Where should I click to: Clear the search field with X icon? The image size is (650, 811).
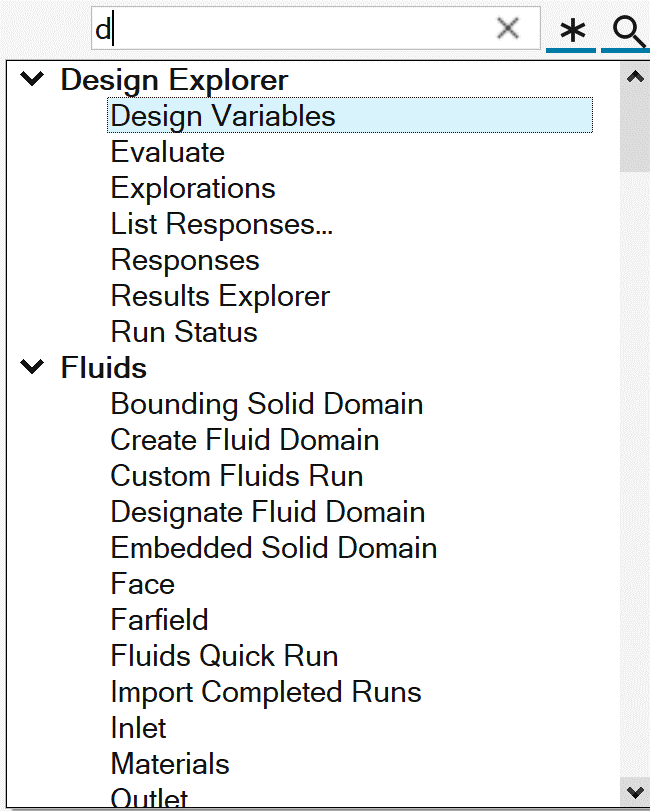(x=508, y=29)
